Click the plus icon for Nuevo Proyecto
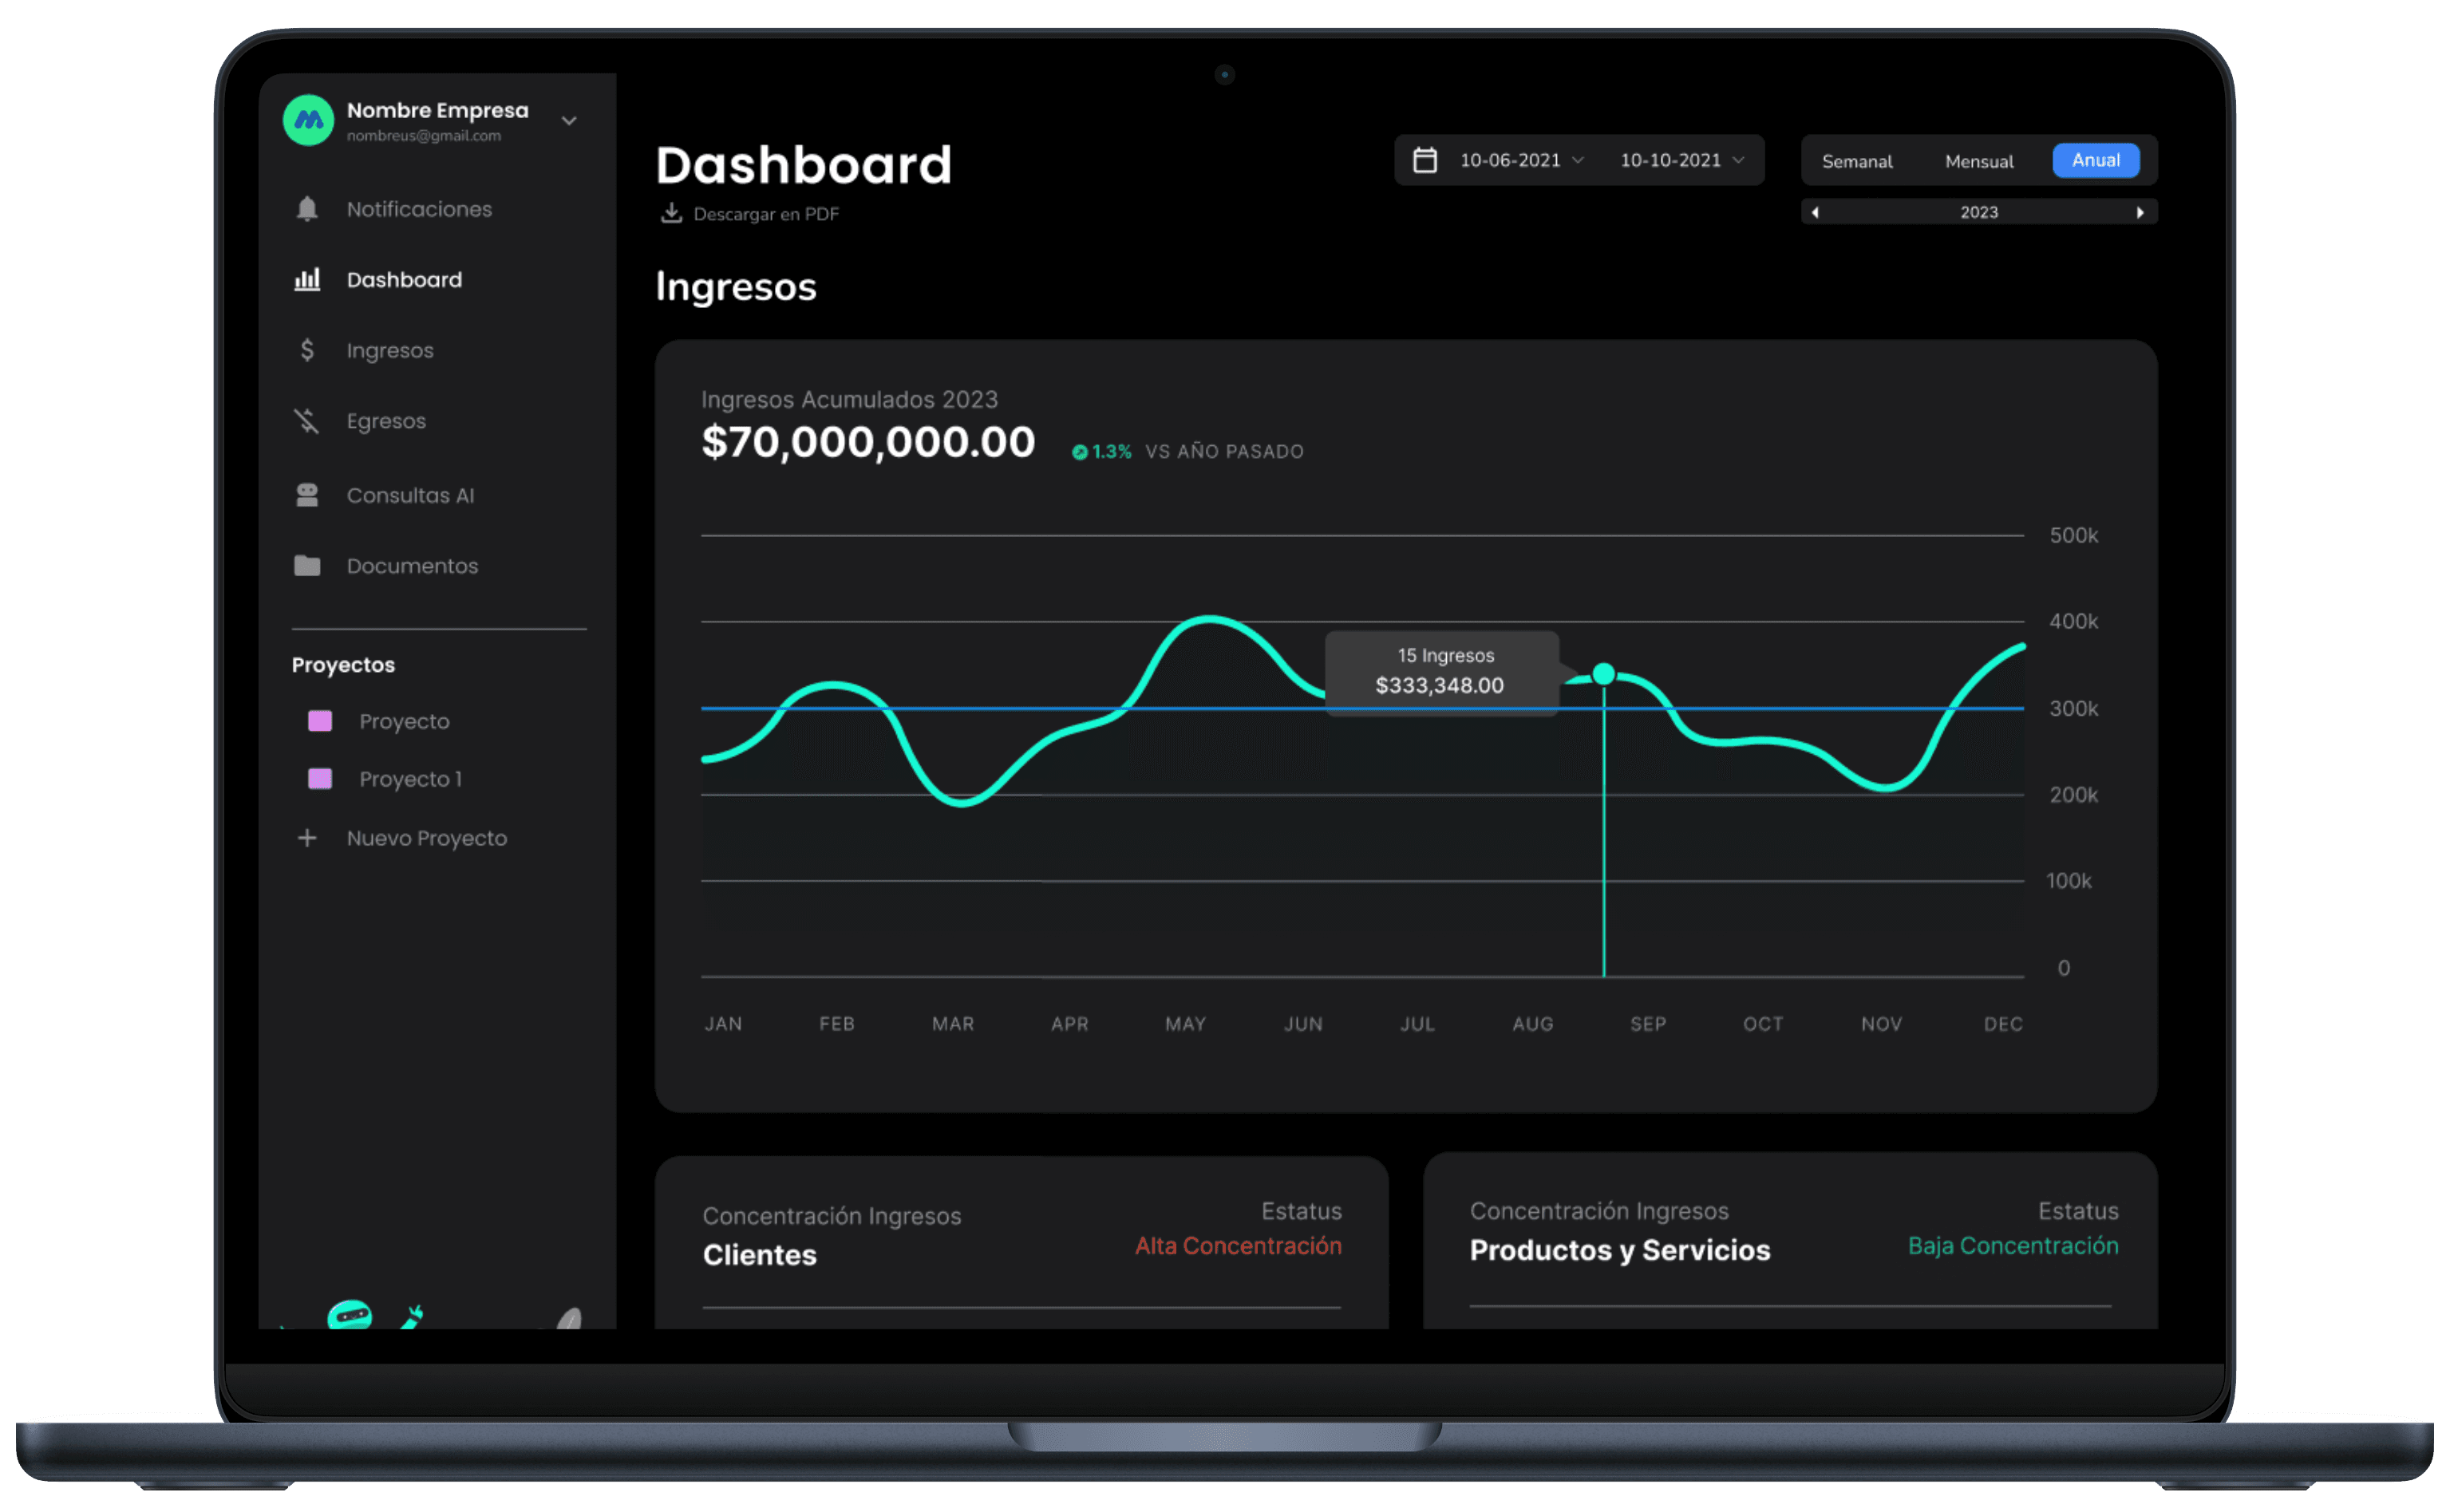Viewport: 2446px width, 1512px height. (307, 838)
